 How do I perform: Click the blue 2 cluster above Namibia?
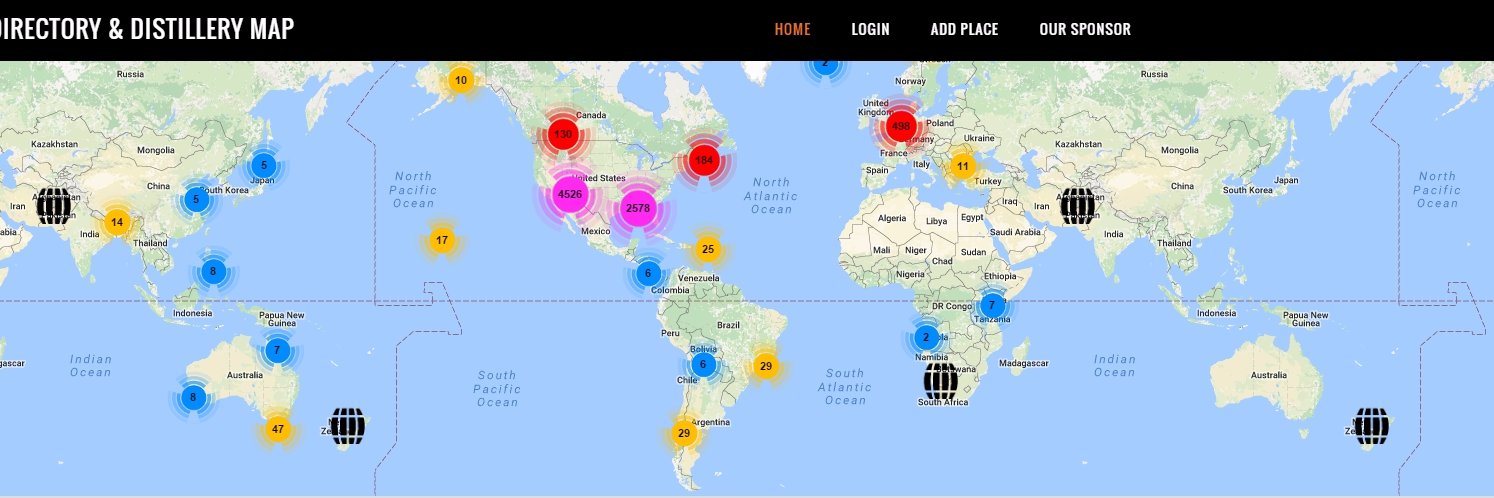[x=926, y=337]
